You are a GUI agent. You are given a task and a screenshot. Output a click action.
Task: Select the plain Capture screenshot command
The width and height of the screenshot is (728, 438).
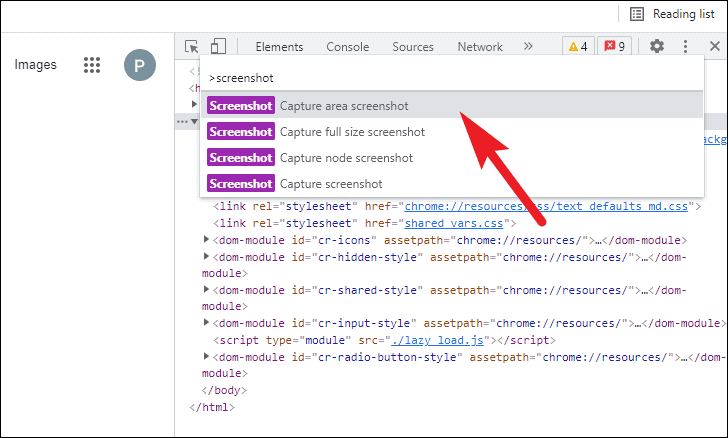pos(452,184)
